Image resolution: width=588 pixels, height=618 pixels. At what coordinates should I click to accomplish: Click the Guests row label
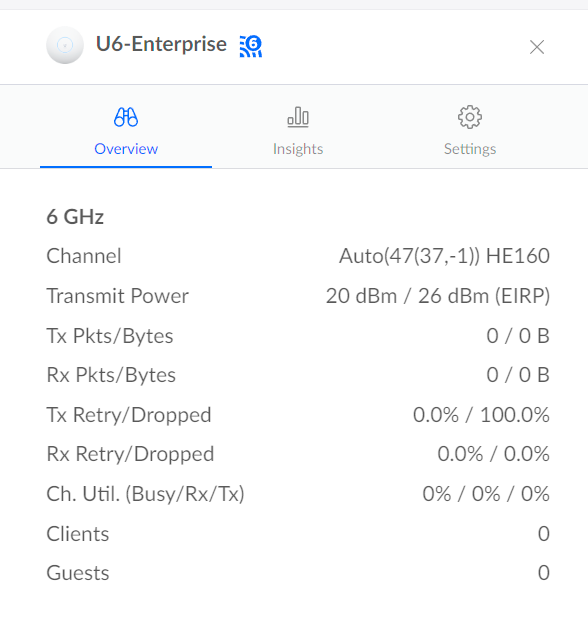tap(78, 573)
